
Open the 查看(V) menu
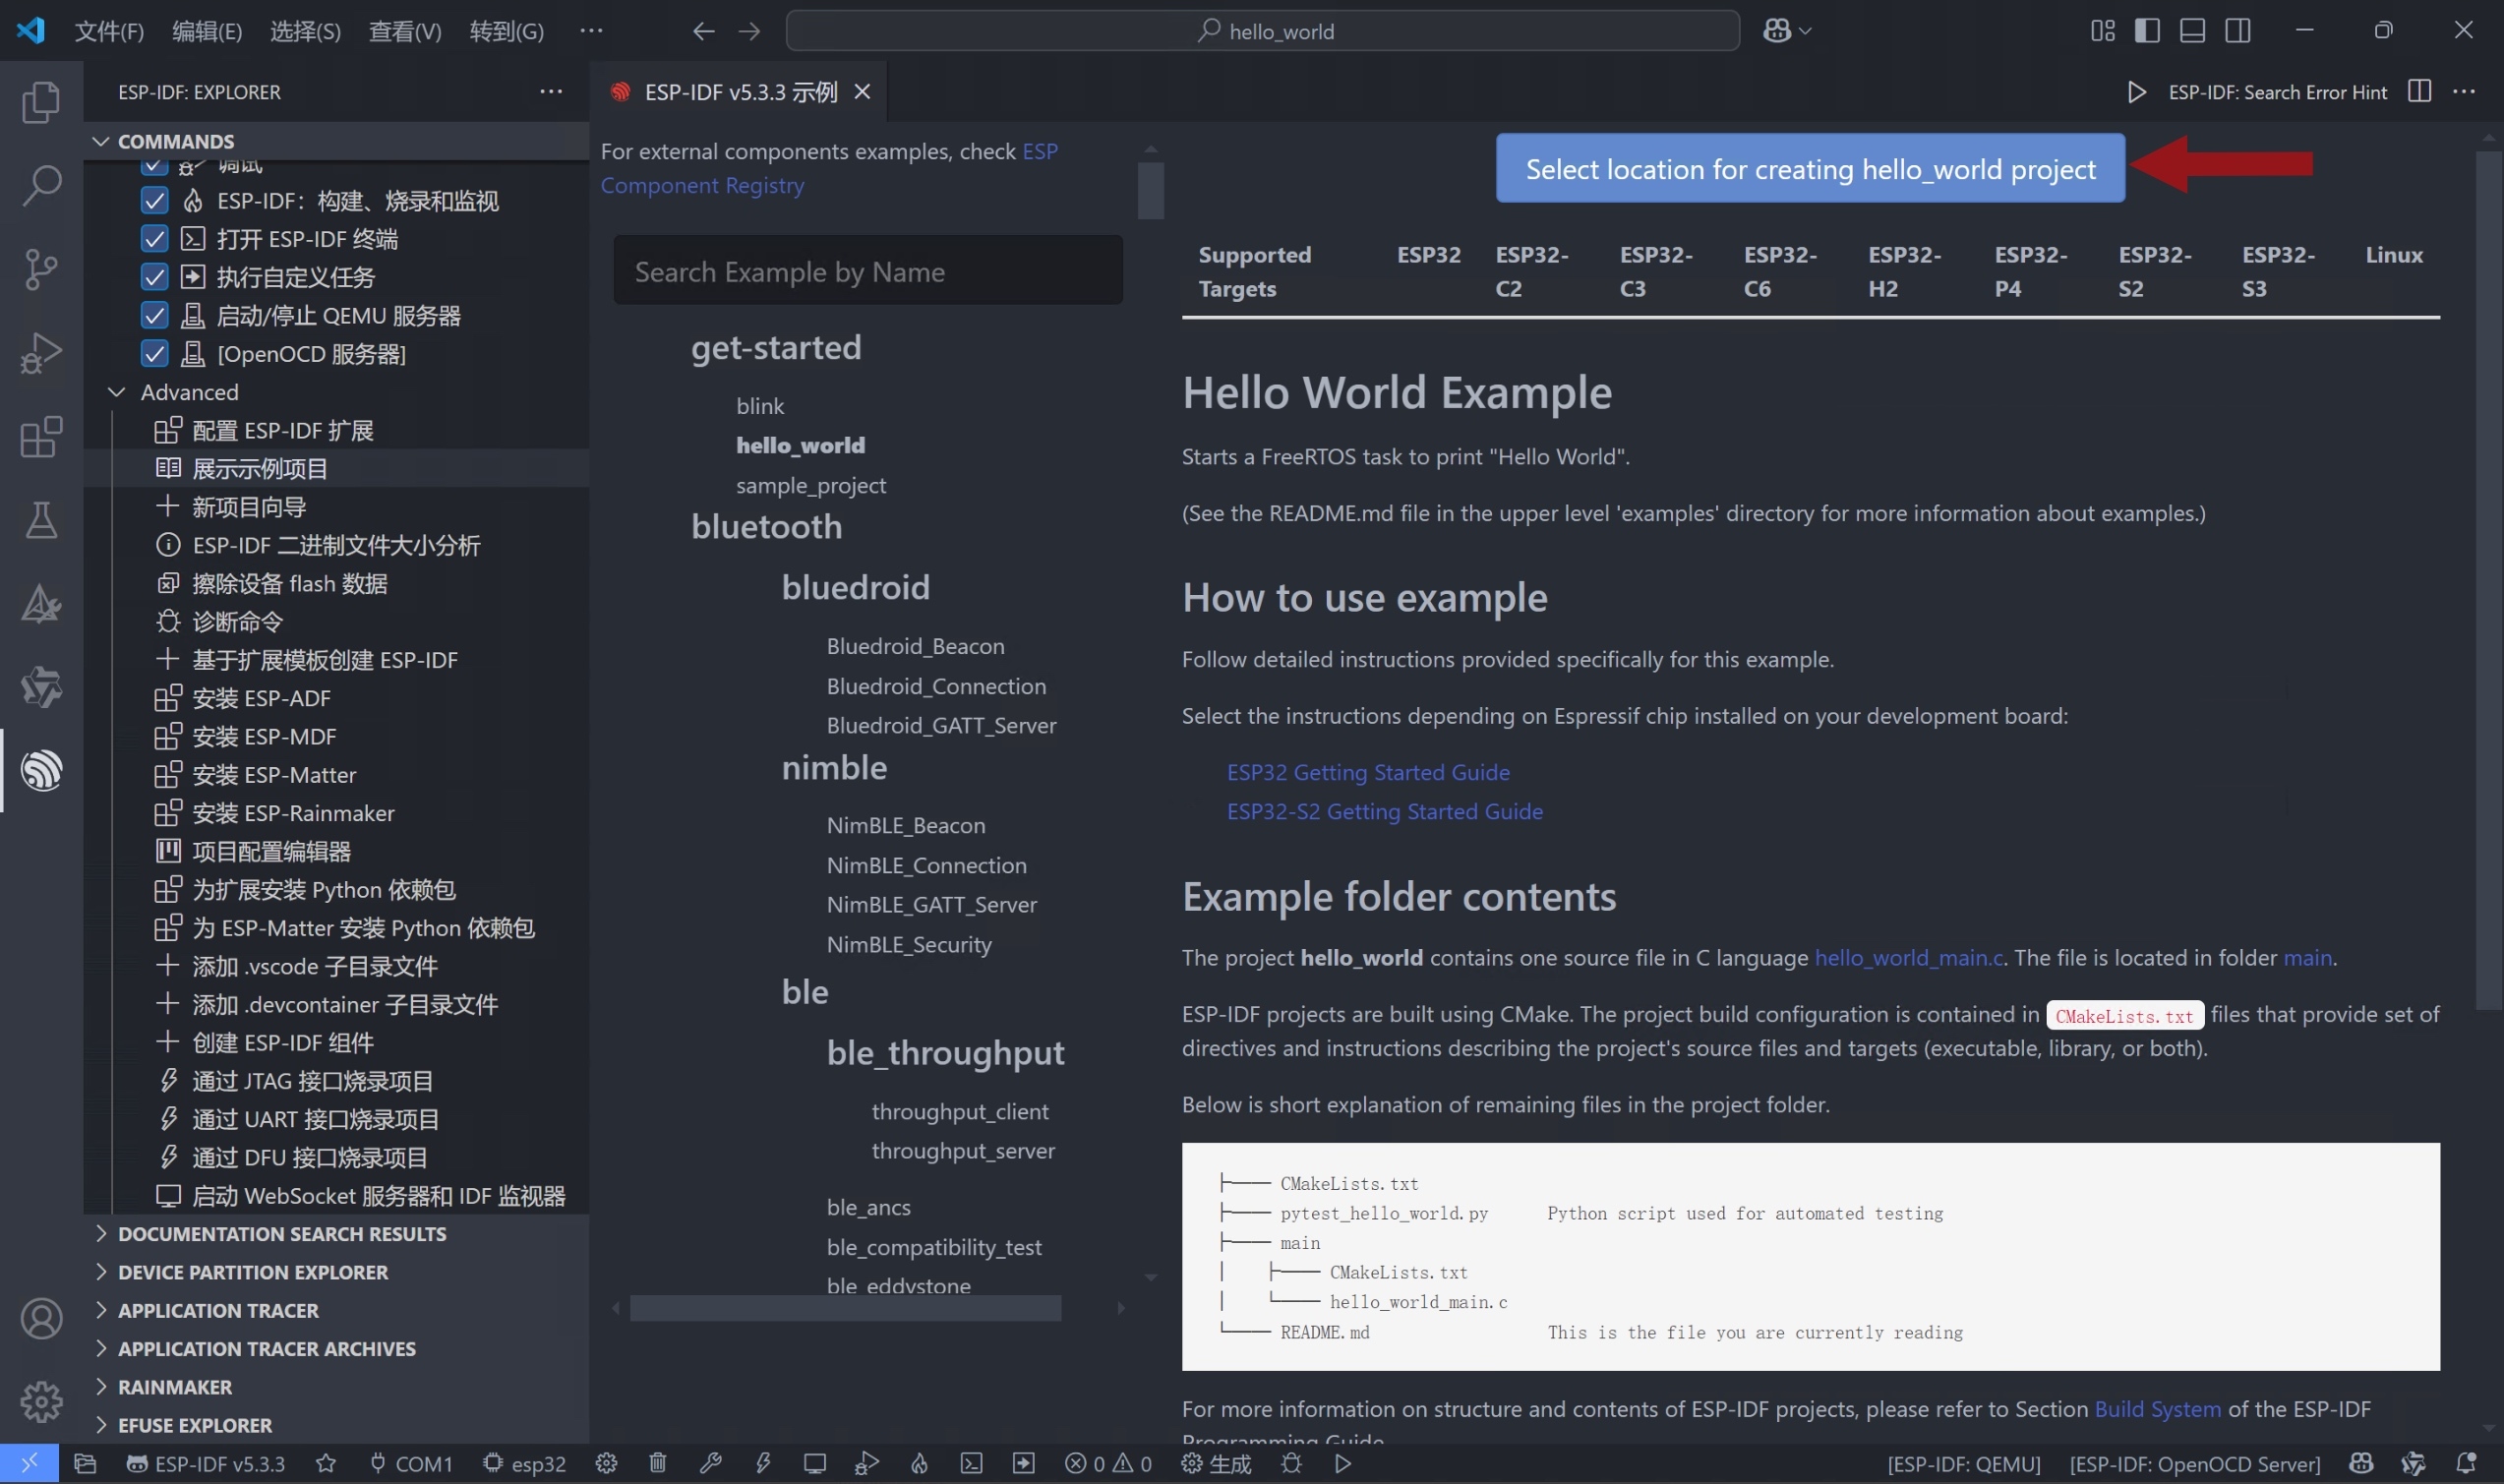(405, 31)
